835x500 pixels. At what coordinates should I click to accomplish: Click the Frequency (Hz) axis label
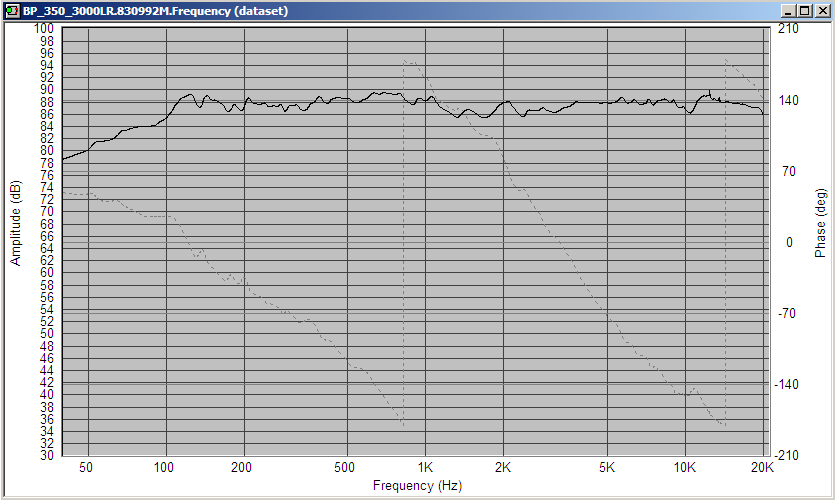point(418,485)
